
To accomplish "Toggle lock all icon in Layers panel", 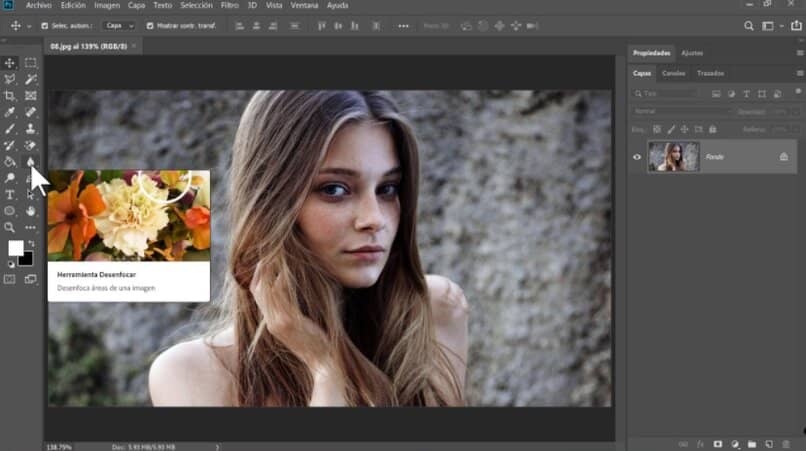I will click(712, 130).
